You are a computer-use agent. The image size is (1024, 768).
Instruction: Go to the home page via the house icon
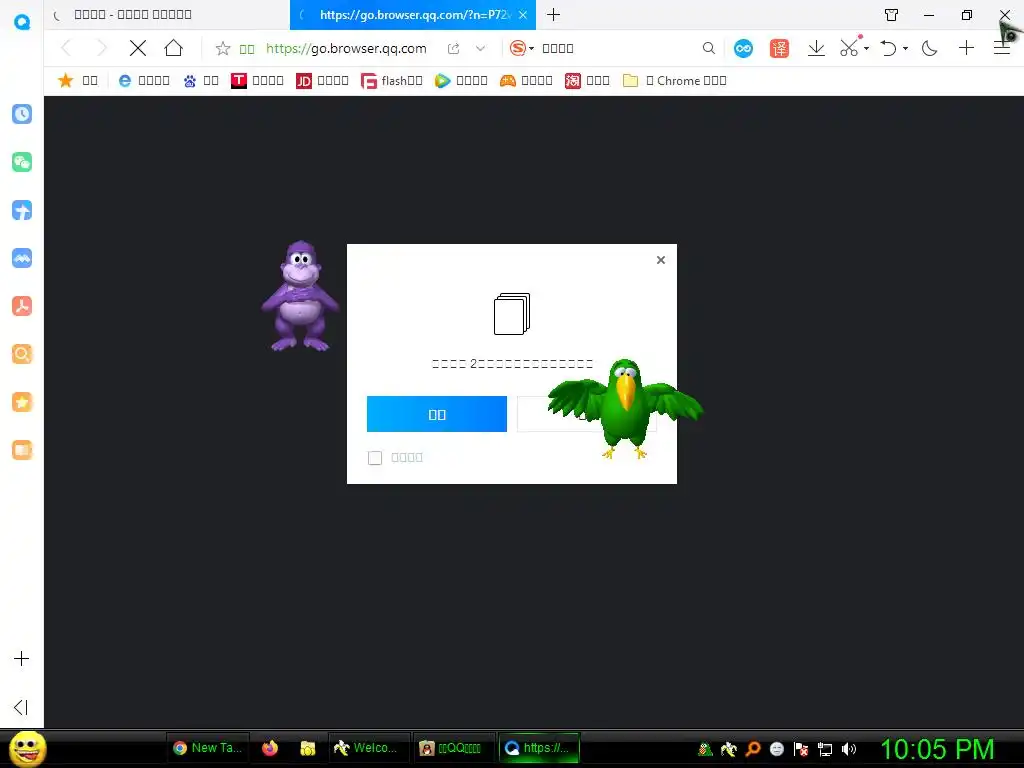coord(174,48)
